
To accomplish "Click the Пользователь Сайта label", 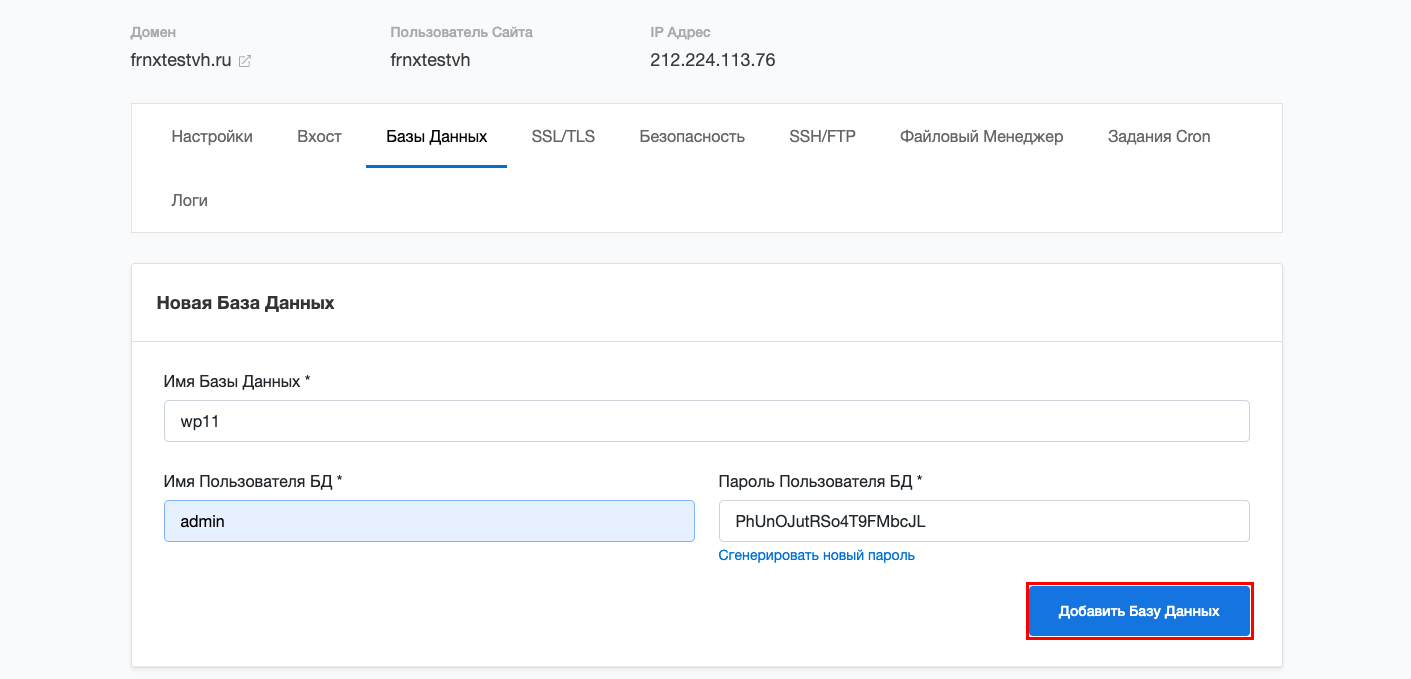I will click(x=461, y=32).
